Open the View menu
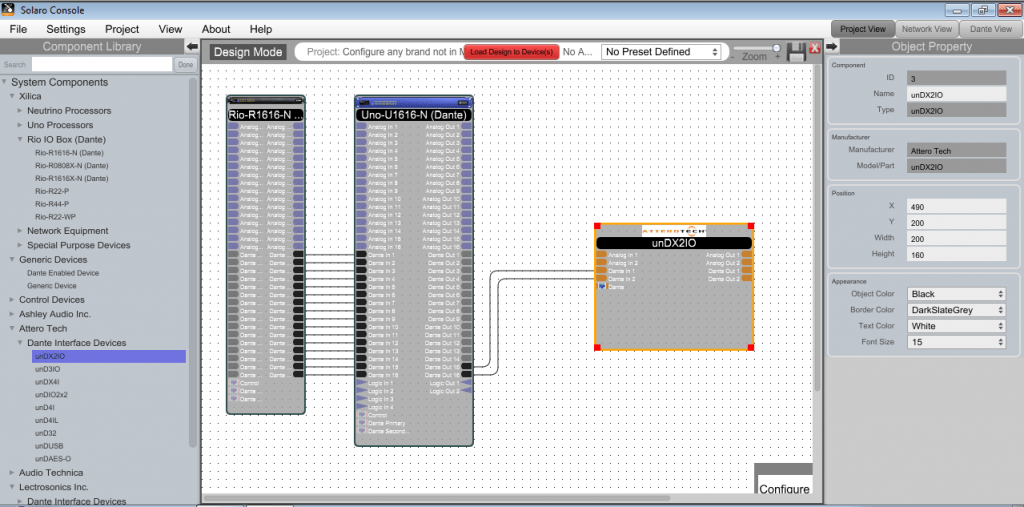Screen dimensions: 1024x507 pyautogui.click(x=170, y=29)
